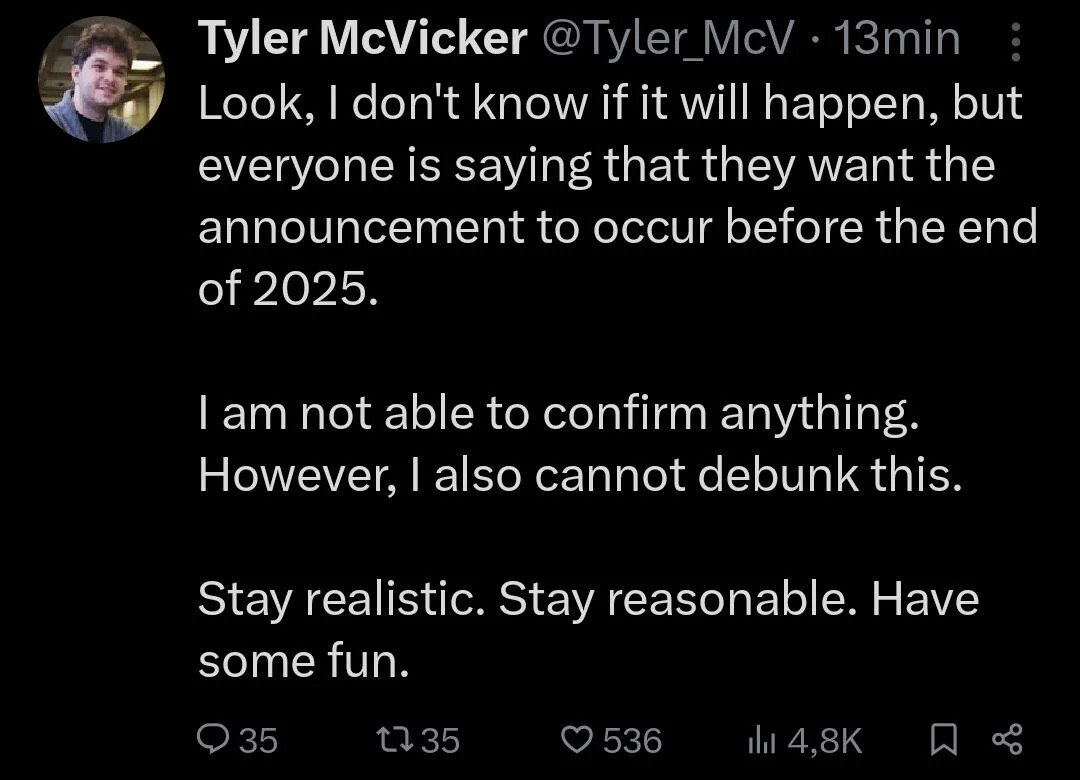Click the line "However, I also cannot debunk this."
Screen dimensions: 1080x780
pos(580,475)
